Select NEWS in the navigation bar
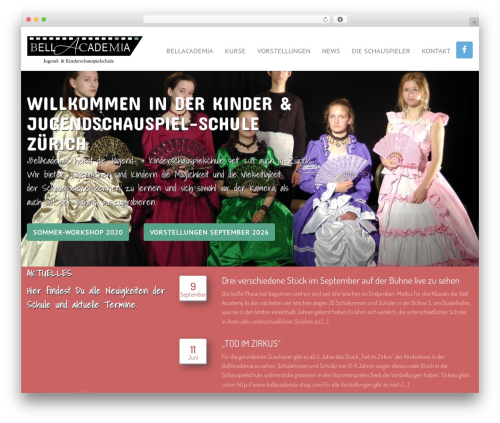This screenshot has height=423, width=500. pyautogui.click(x=331, y=51)
